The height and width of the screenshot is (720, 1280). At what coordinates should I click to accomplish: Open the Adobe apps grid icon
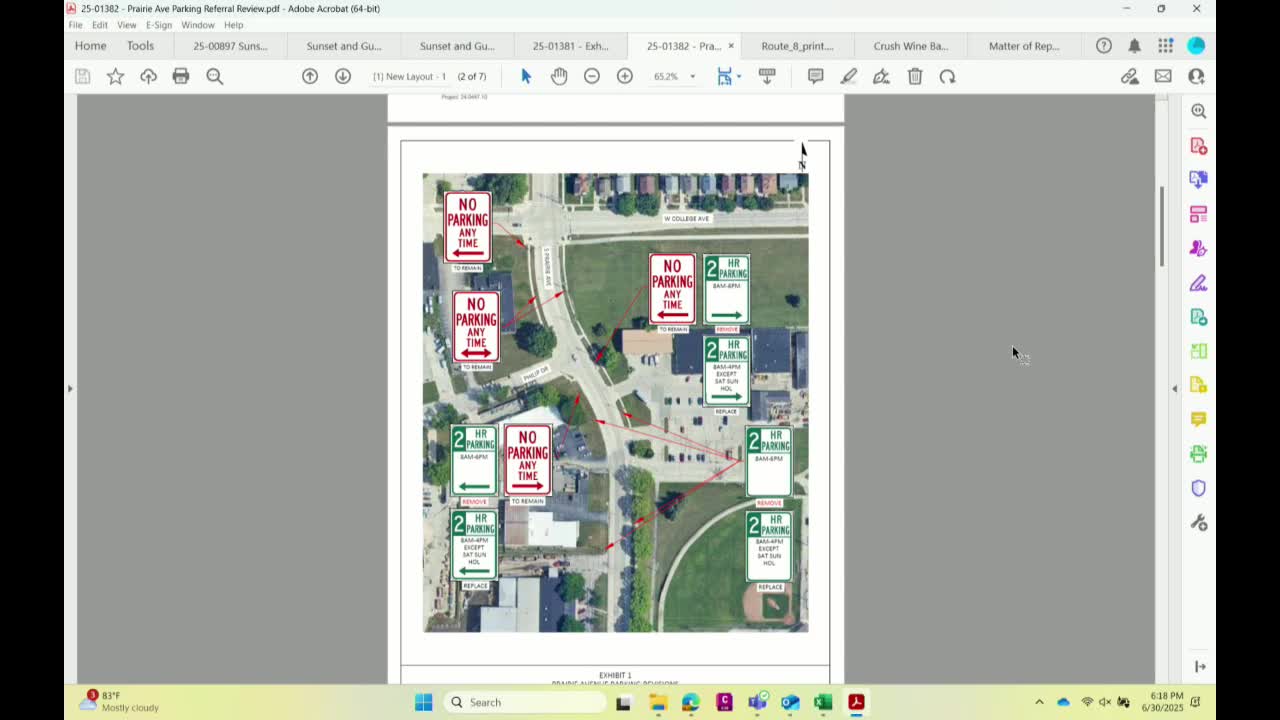pos(1165,46)
